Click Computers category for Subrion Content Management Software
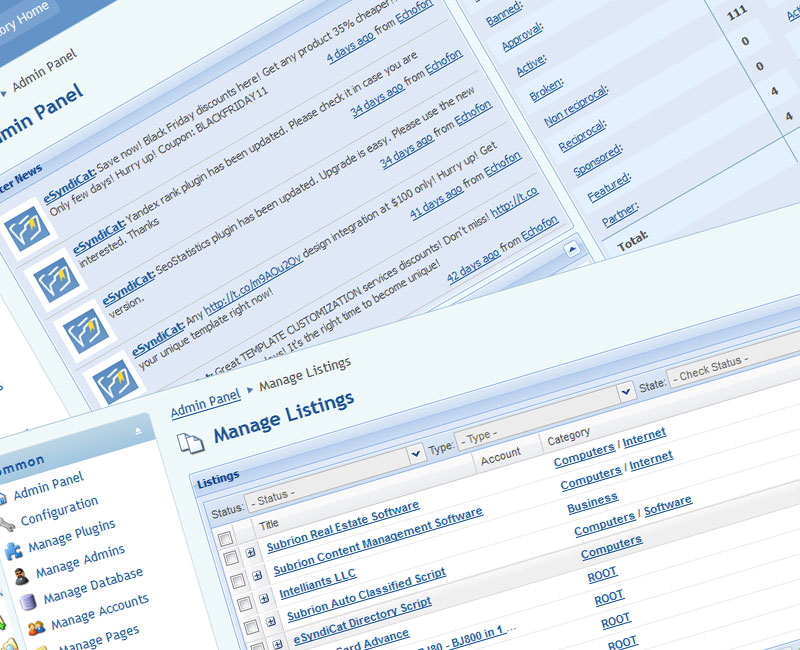The image size is (800, 650). (591, 480)
